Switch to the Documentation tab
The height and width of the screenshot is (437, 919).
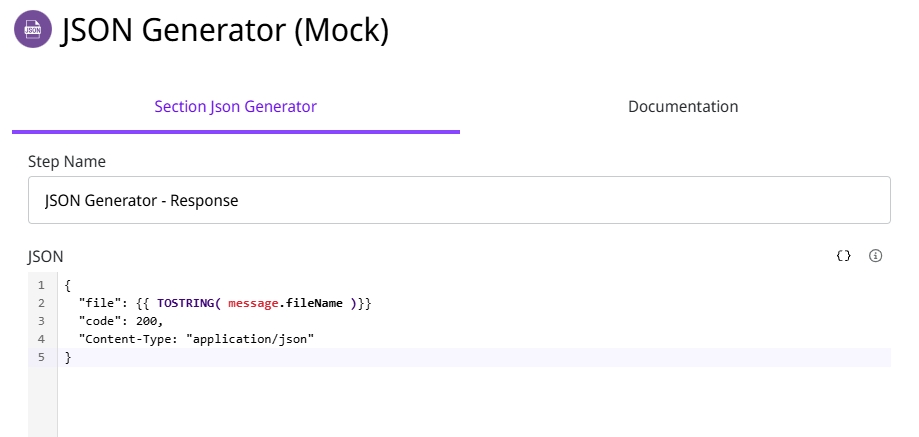[683, 106]
